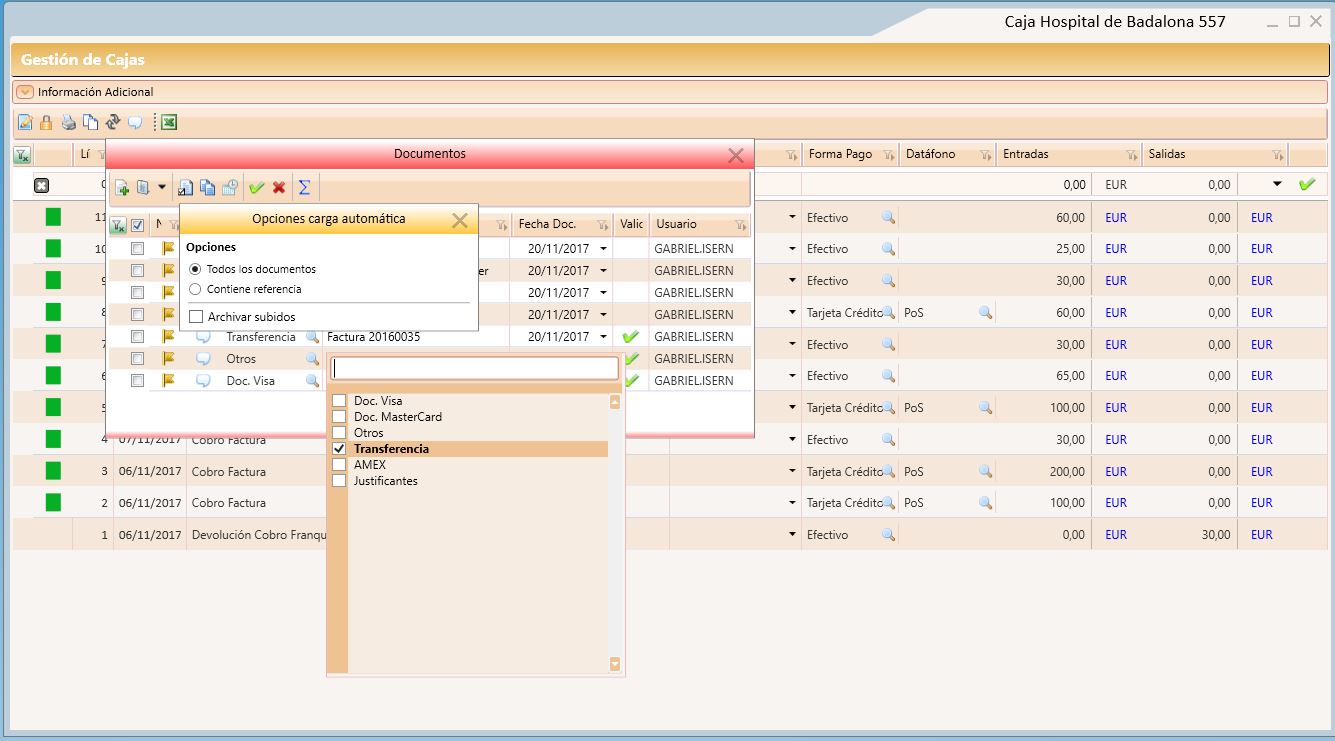Click the Usuario column header in Documentos

[x=677, y=225]
